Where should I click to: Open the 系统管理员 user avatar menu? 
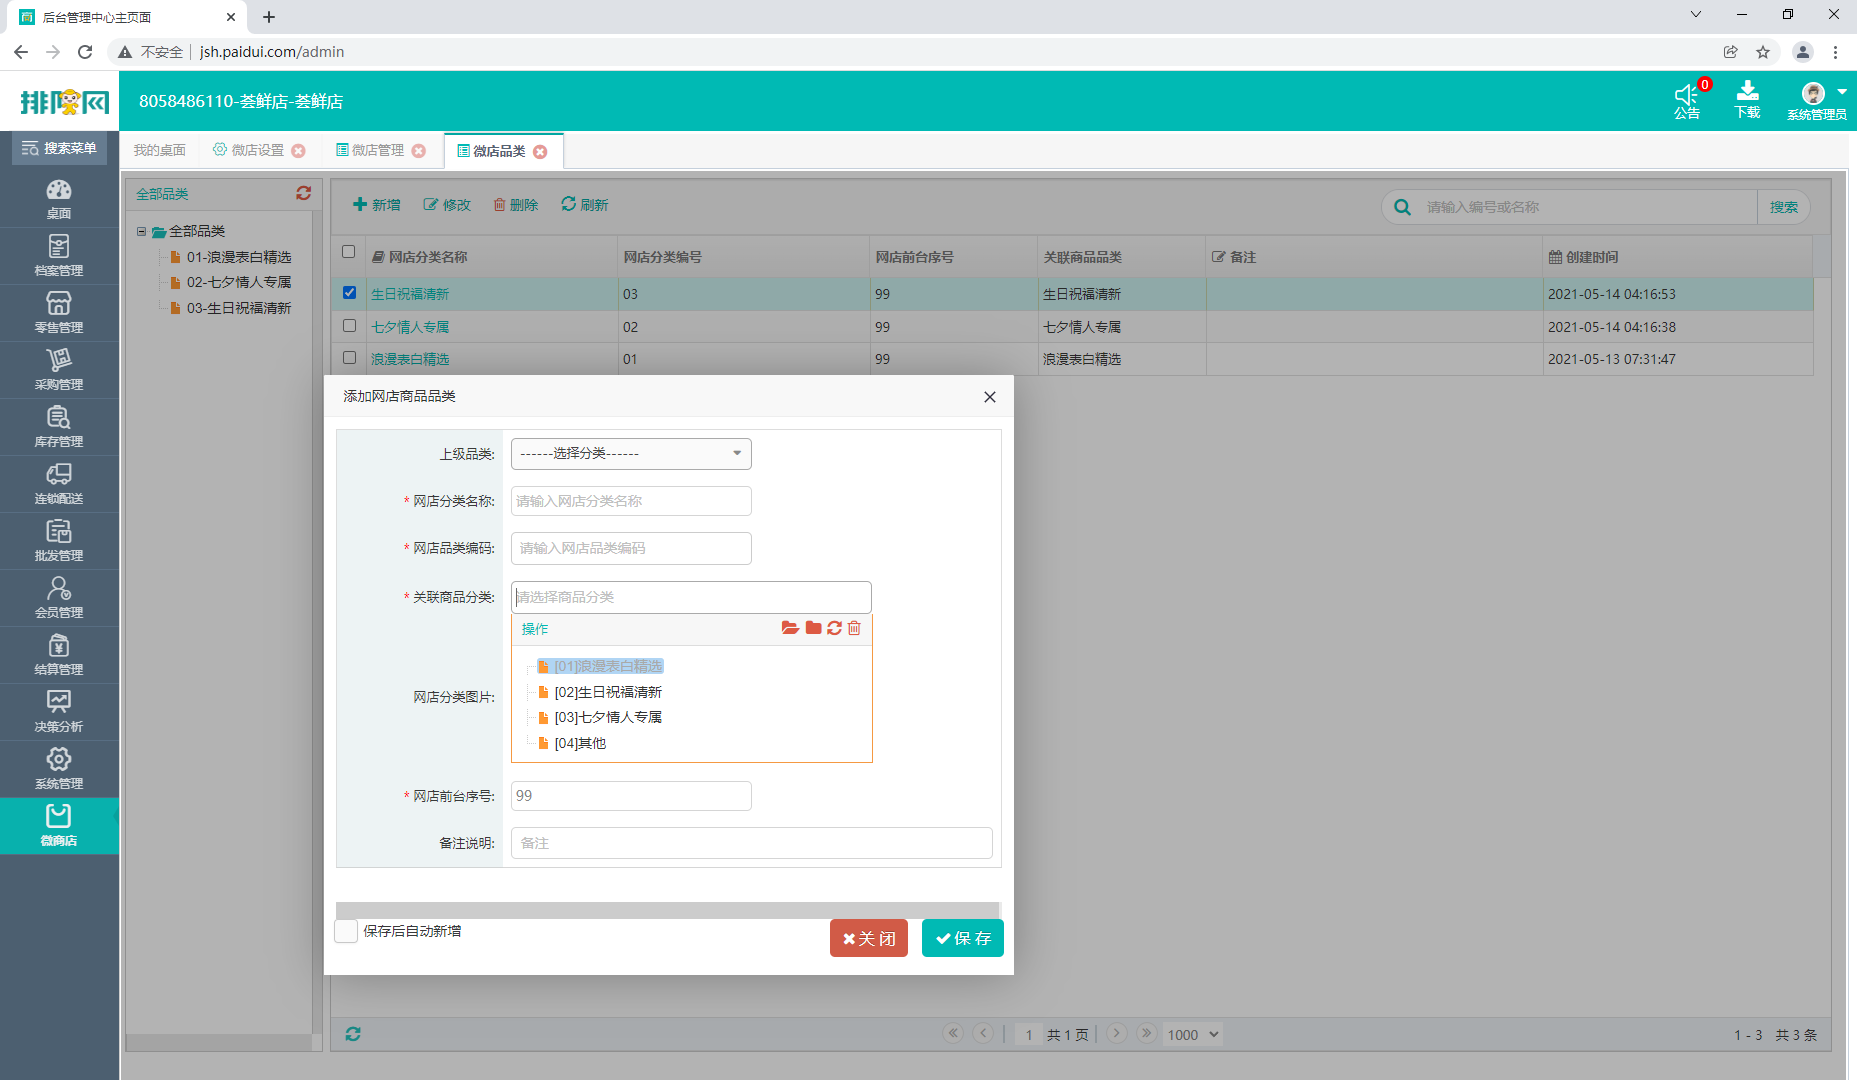tap(1817, 100)
